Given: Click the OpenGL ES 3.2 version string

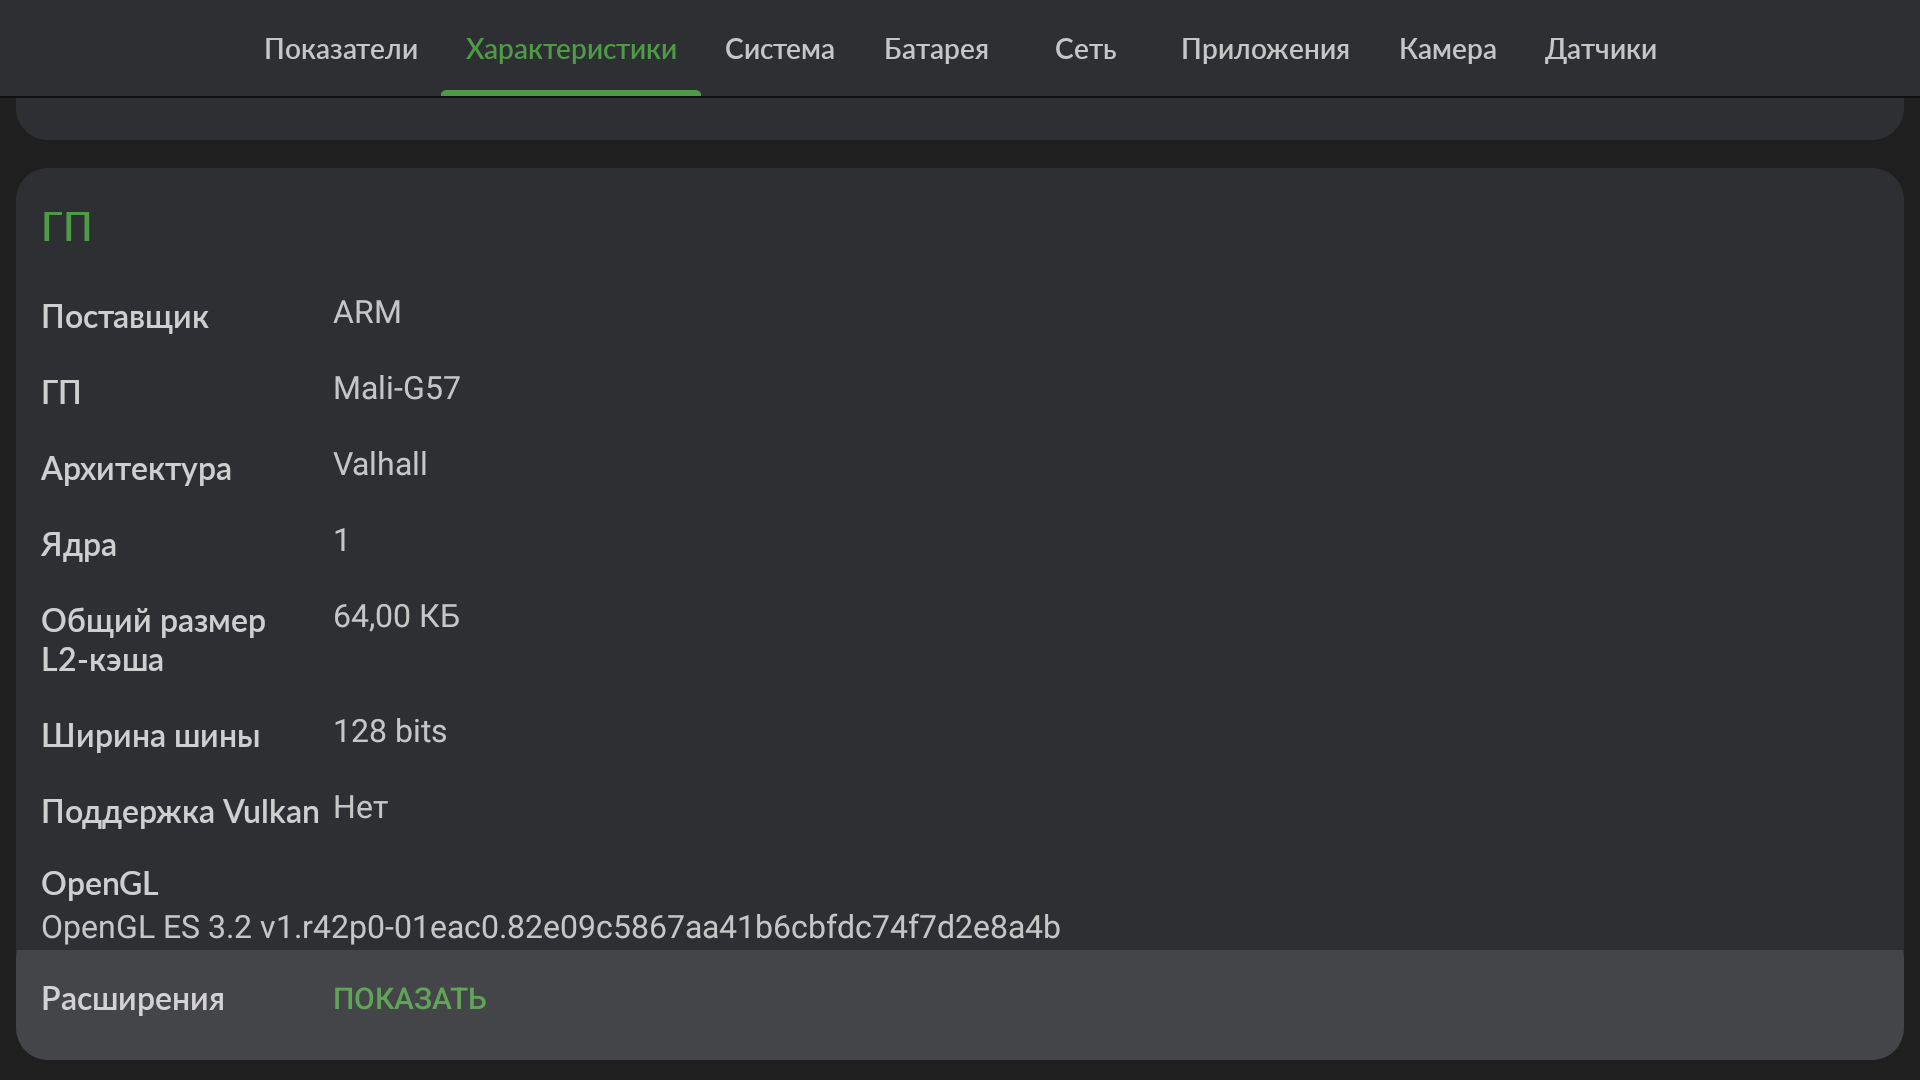Looking at the screenshot, I should (x=550, y=927).
